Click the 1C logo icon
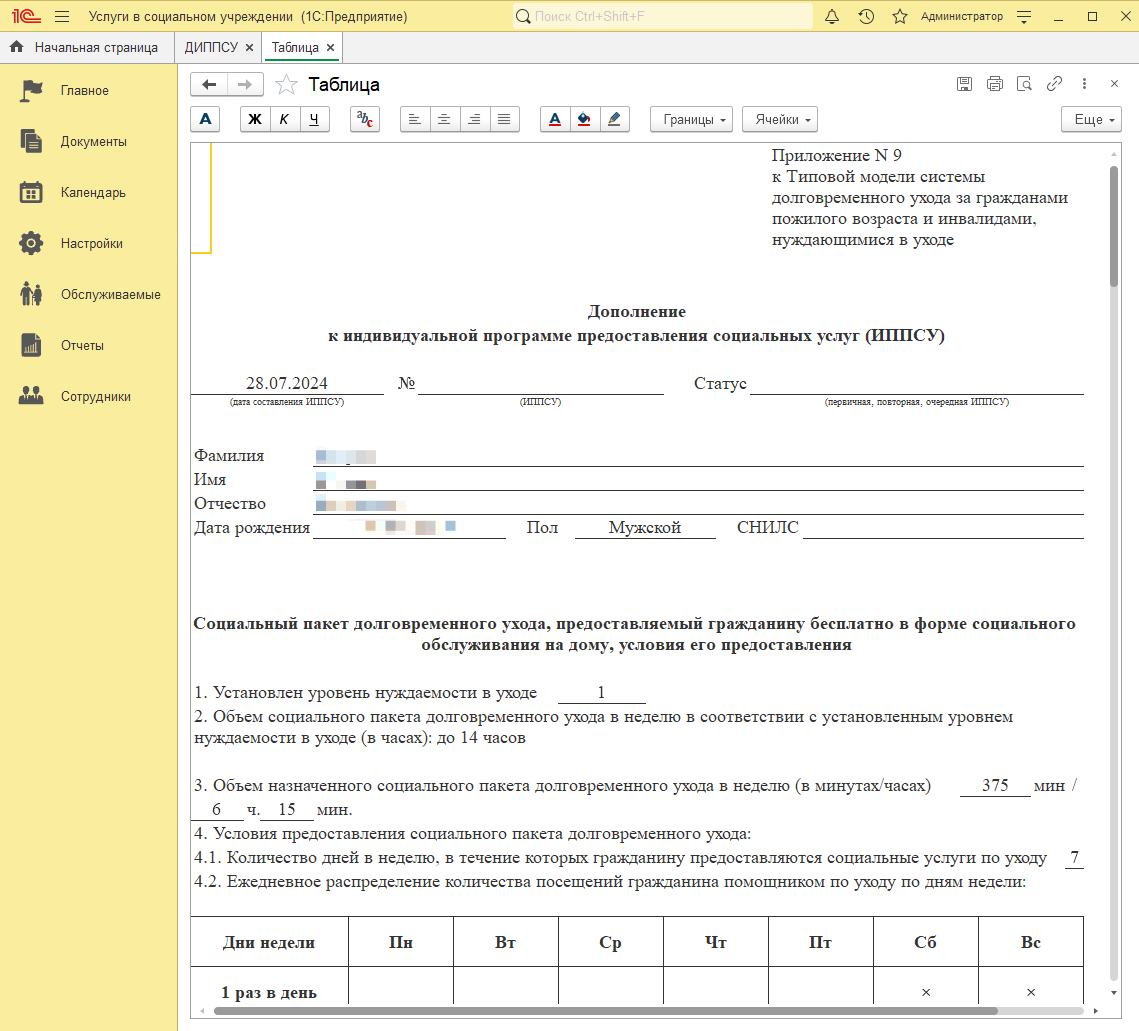The image size is (1139, 1031). coord(26,16)
